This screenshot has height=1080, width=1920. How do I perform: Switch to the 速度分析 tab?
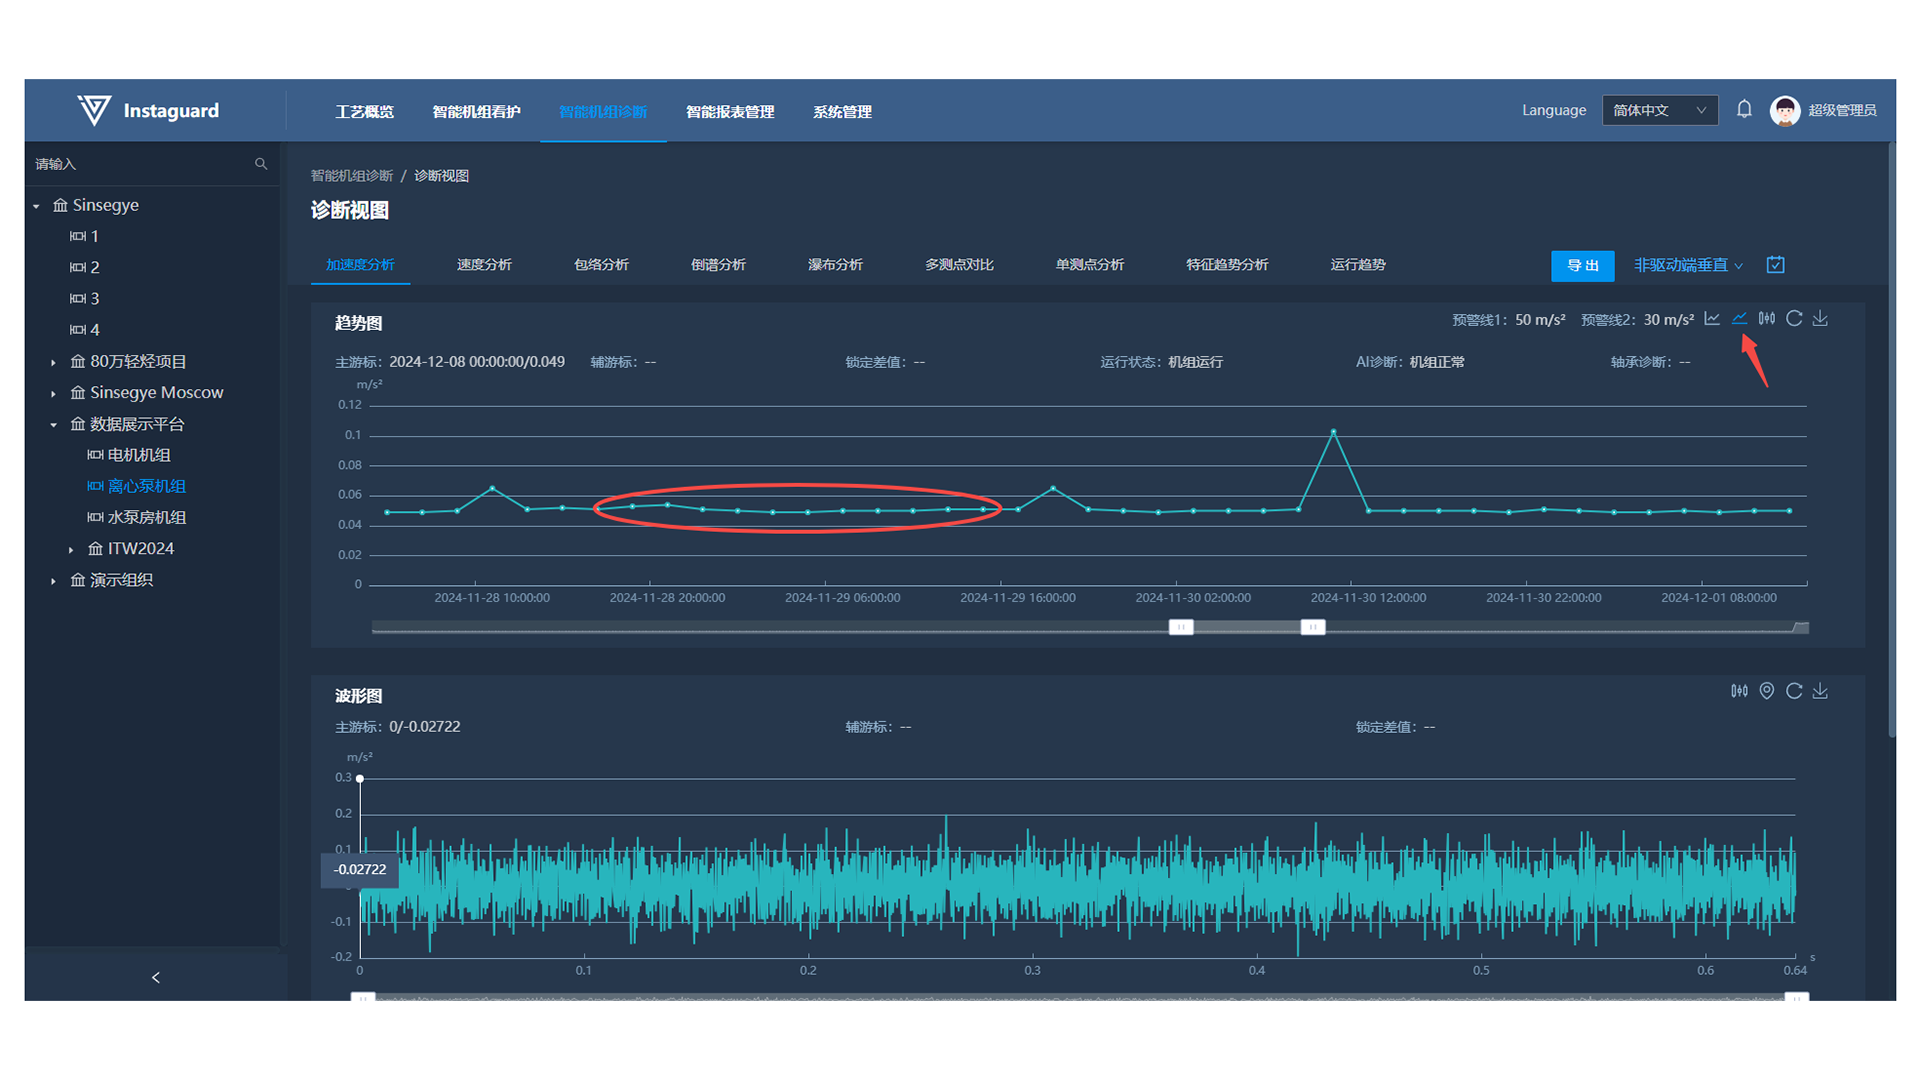[484, 264]
